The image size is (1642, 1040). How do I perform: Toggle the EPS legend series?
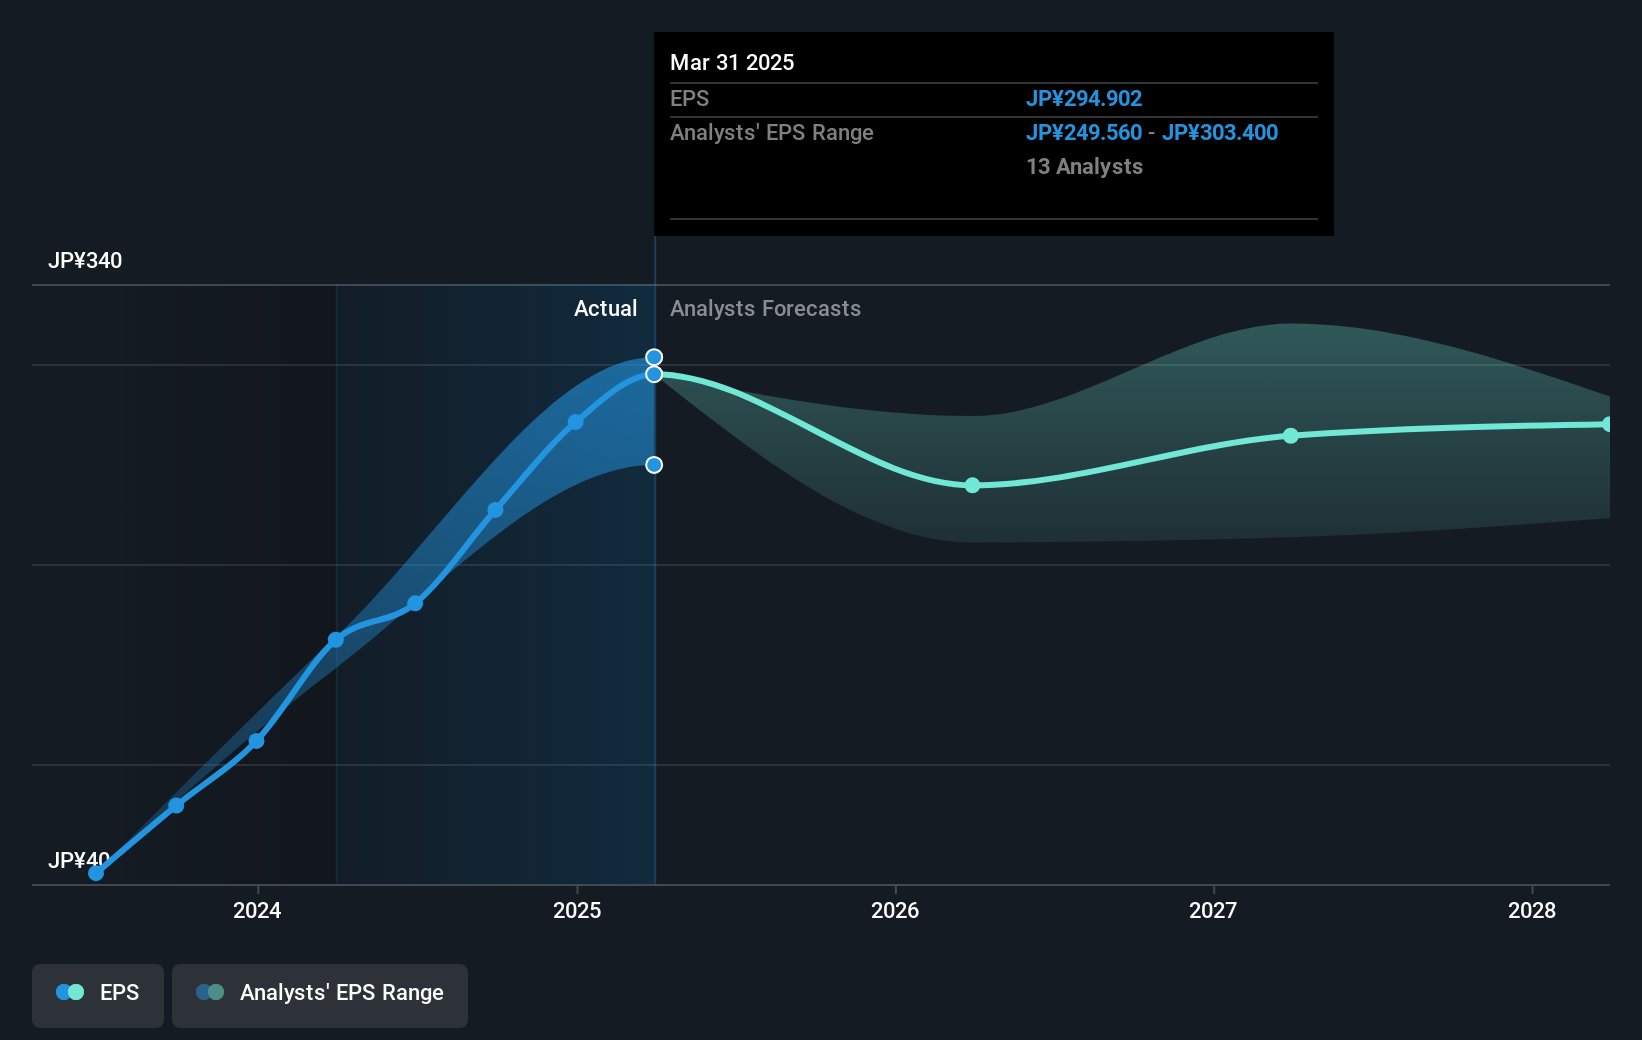pos(98,995)
